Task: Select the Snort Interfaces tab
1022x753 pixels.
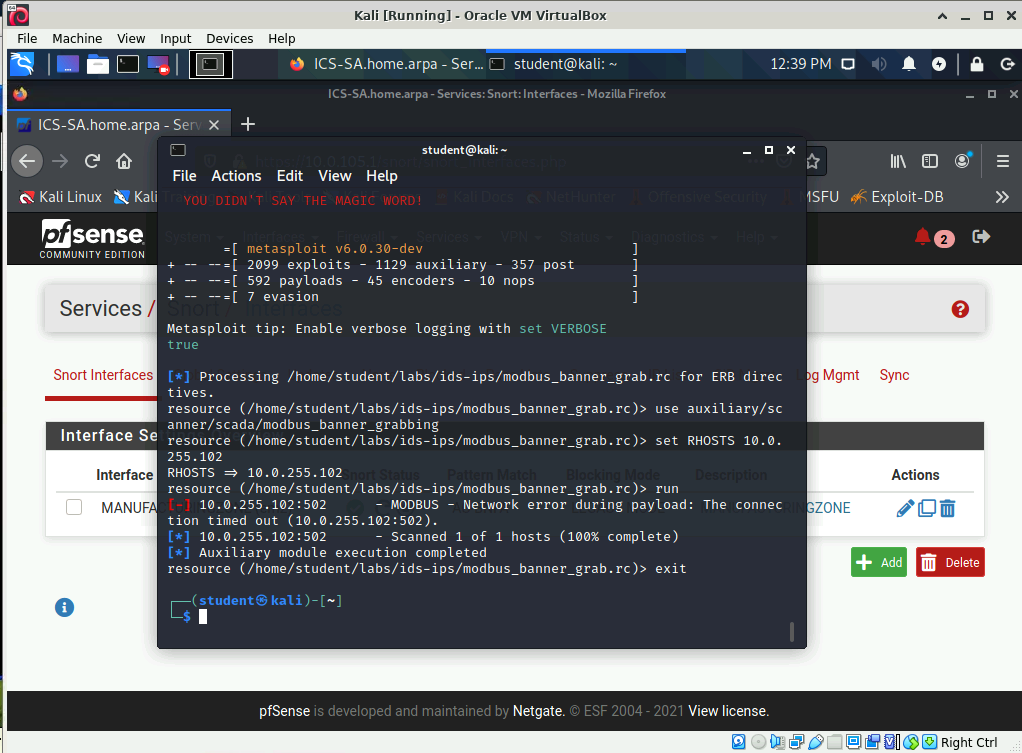Action: coord(103,376)
